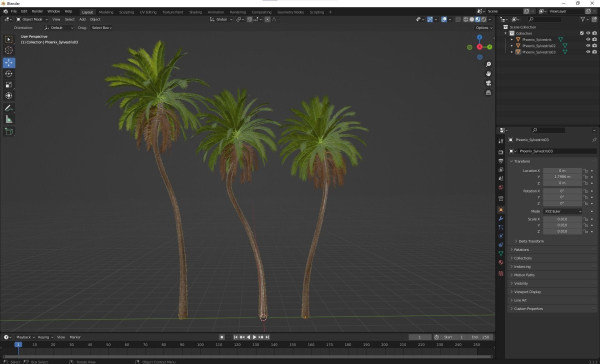The height and width of the screenshot is (364, 600).
Task: Toggle the pin icon in Properties editor
Action: [594, 140]
